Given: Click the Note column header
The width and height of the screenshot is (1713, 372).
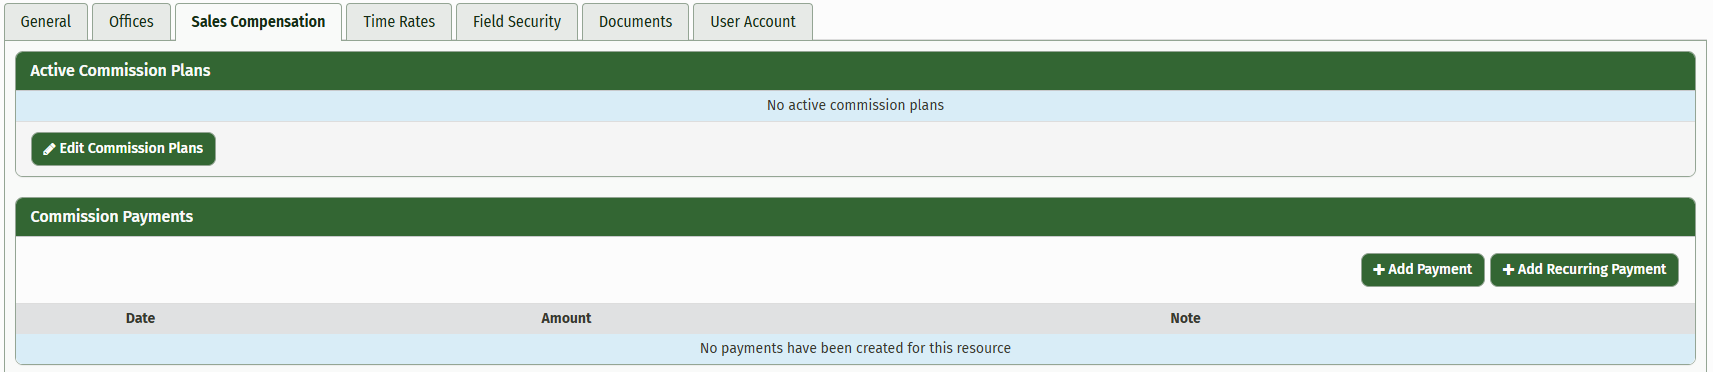Looking at the screenshot, I should point(1185,318).
